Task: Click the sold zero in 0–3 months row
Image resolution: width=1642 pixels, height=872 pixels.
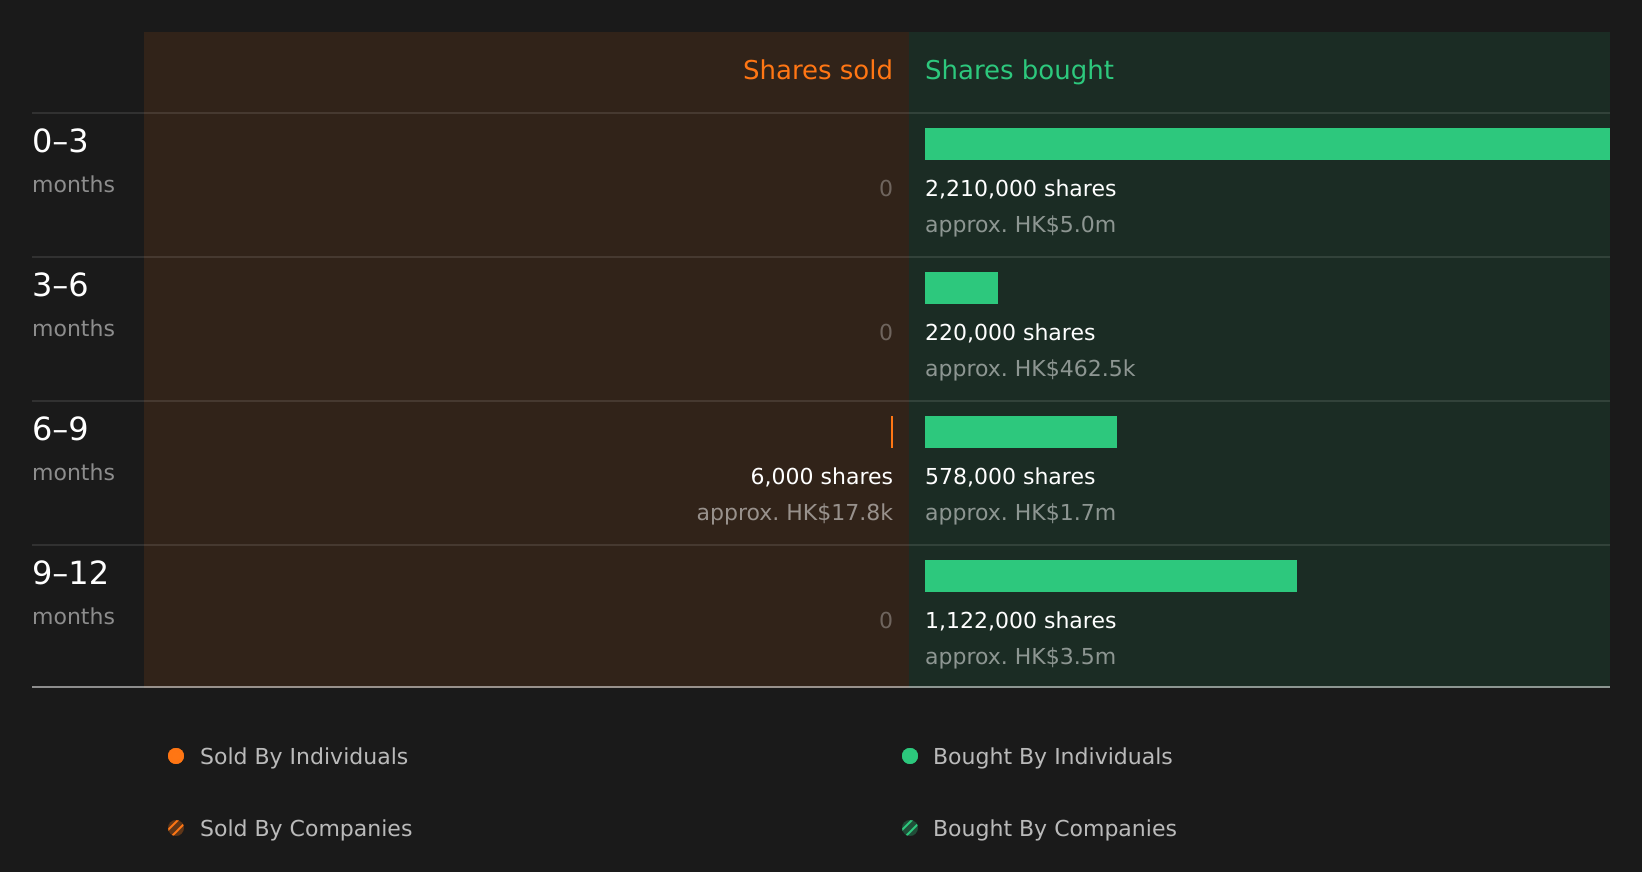Action: point(886,189)
